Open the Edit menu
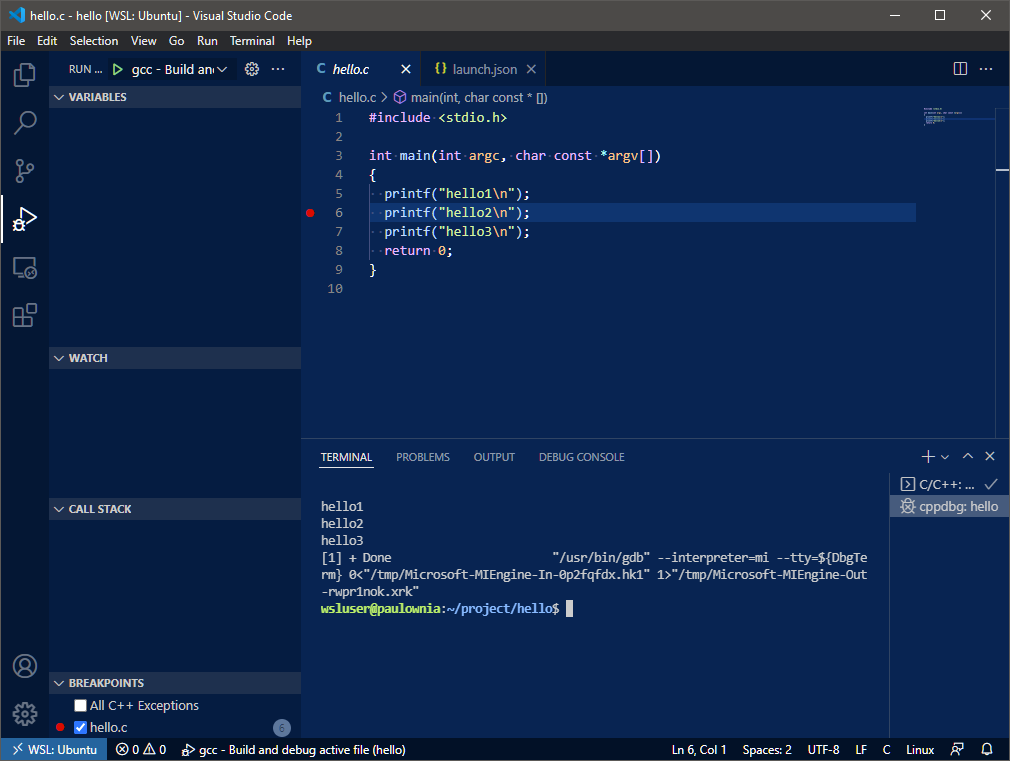Viewport: 1010px width, 761px height. 47,41
